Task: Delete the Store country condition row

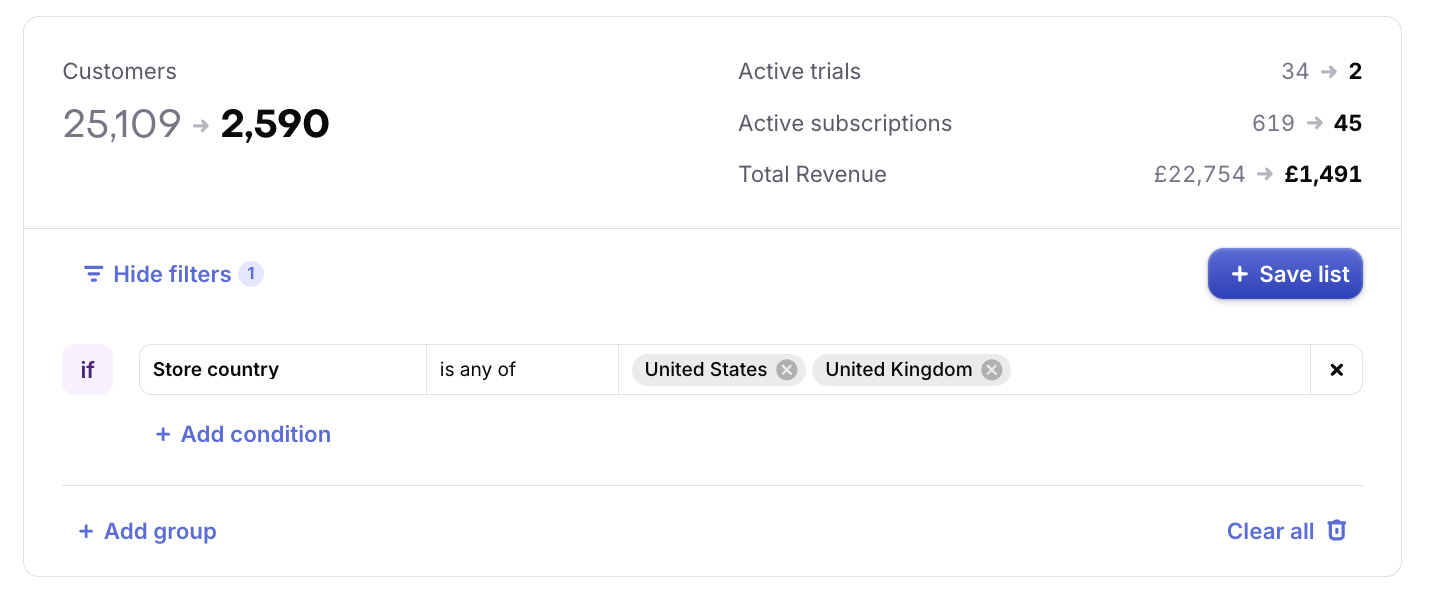Action: click(x=1337, y=370)
